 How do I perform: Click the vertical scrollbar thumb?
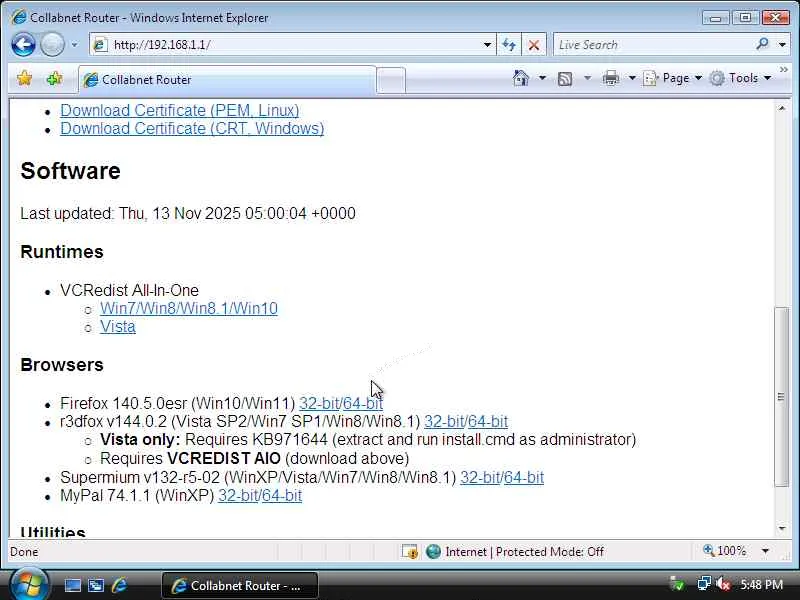[x=782, y=396]
